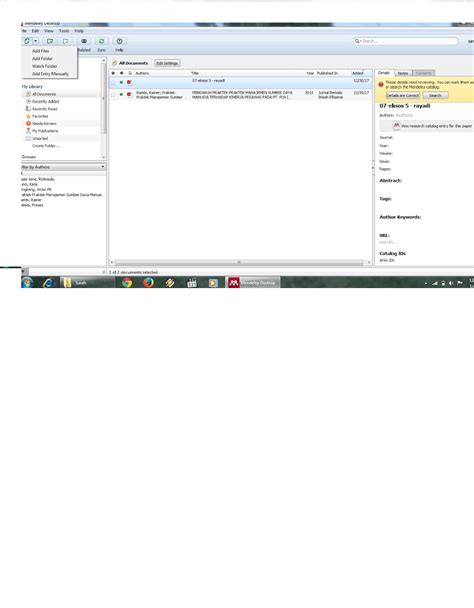Select Needs Review in My Library
474x608 pixels.
point(44,124)
